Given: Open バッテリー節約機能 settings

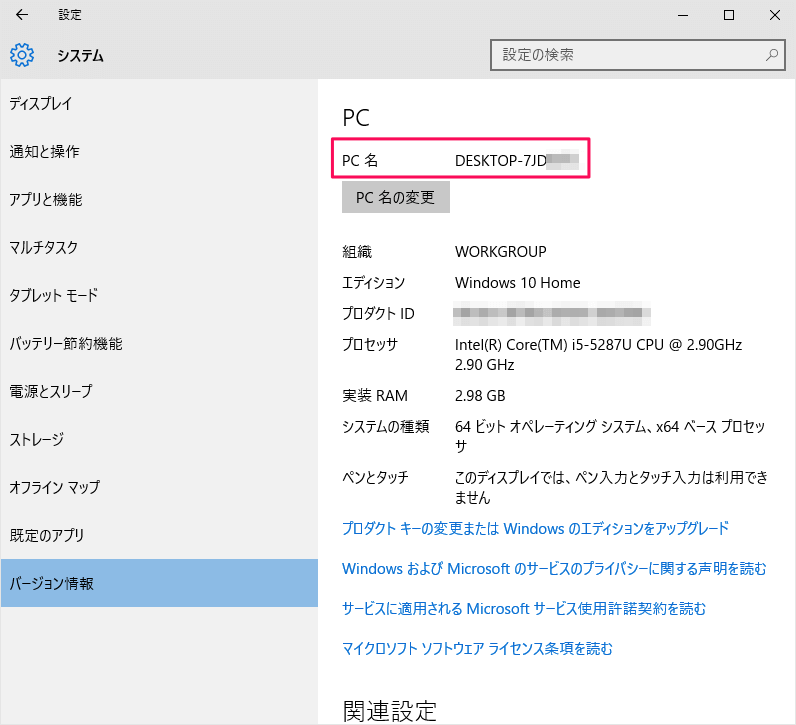Looking at the screenshot, I should tap(66, 344).
